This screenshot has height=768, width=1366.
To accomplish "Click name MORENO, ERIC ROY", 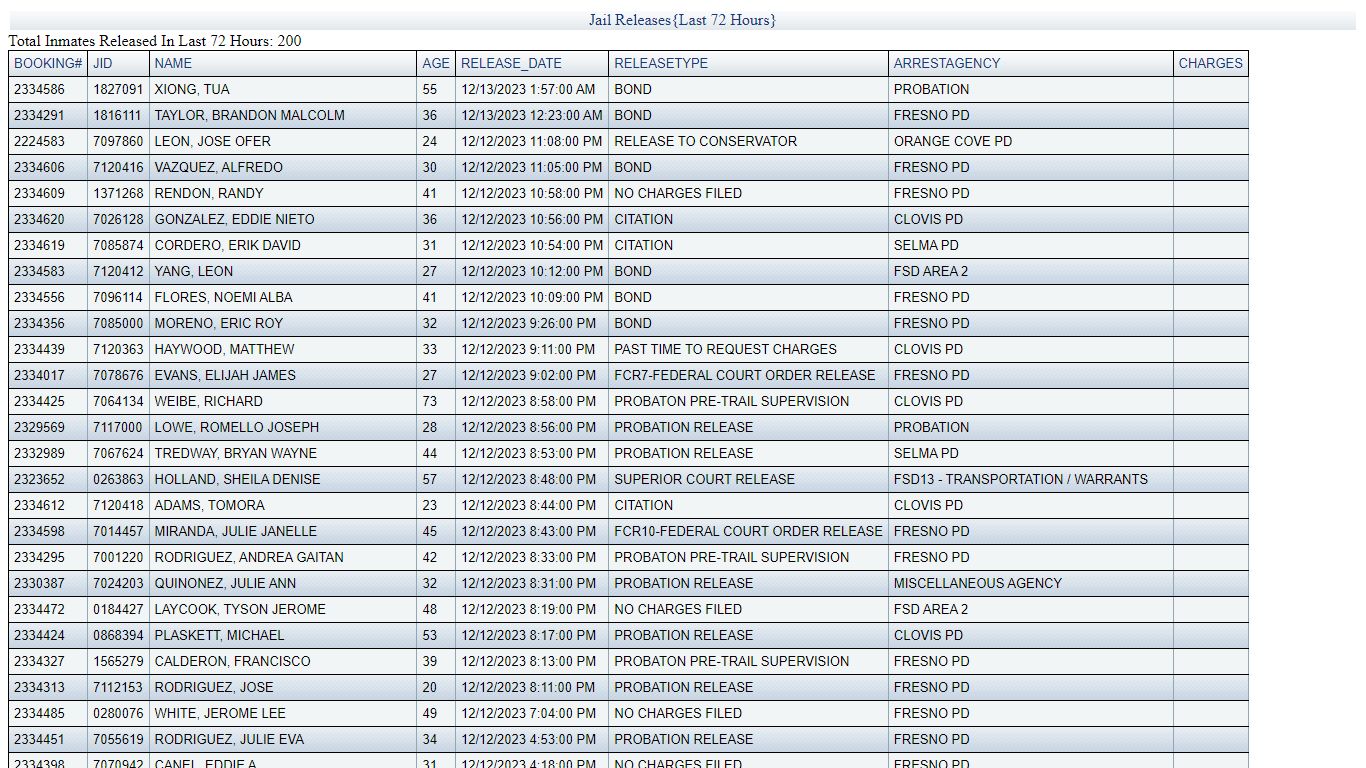I will point(218,323).
